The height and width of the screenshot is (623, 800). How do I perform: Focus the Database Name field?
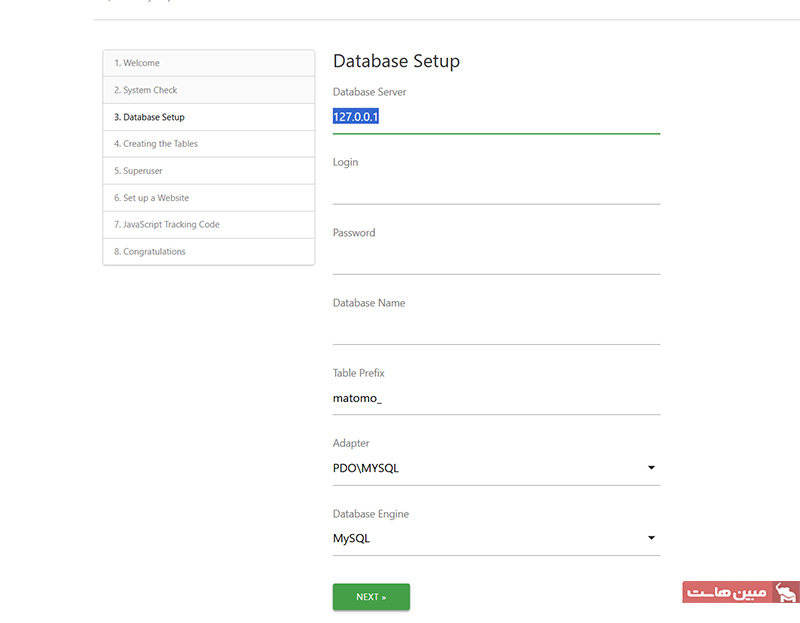495,328
